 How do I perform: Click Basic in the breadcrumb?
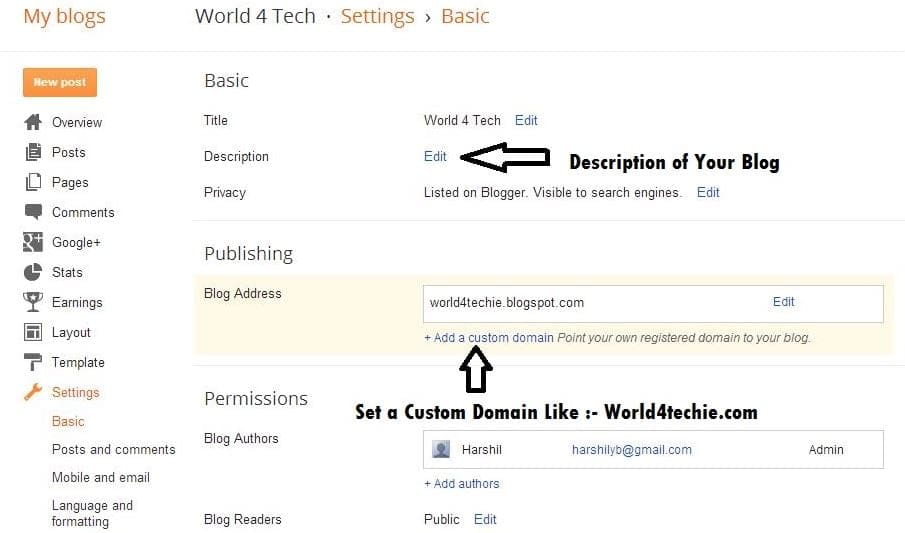point(465,16)
